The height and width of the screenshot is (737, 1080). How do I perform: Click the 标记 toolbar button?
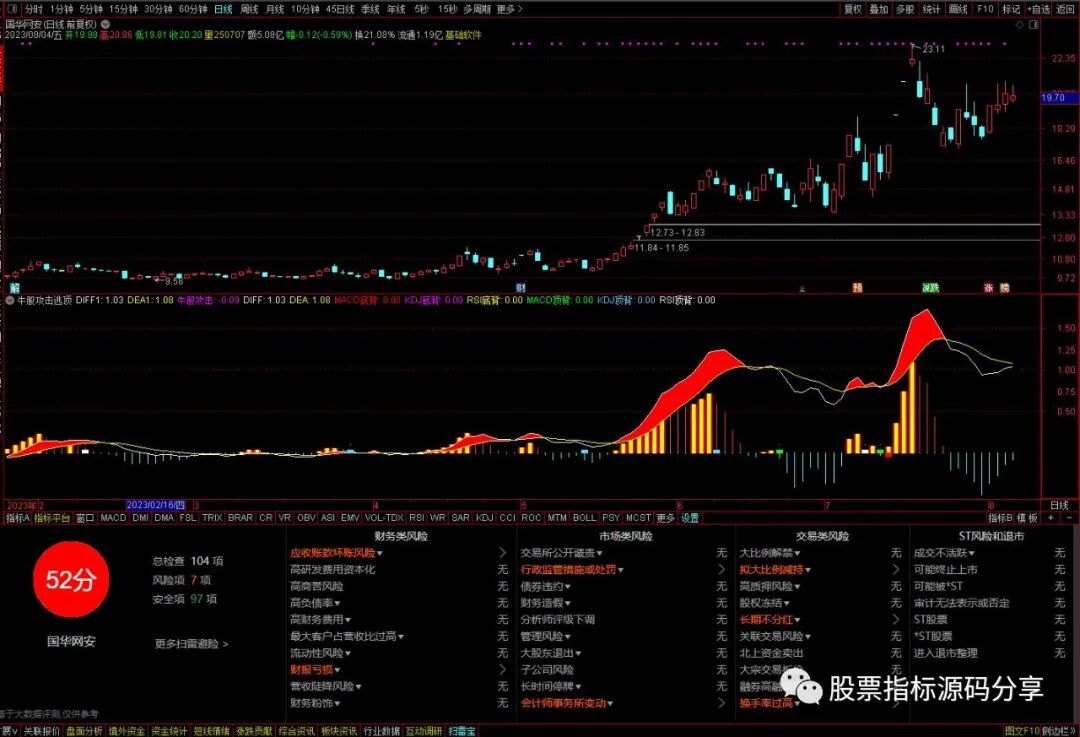click(1011, 9)
